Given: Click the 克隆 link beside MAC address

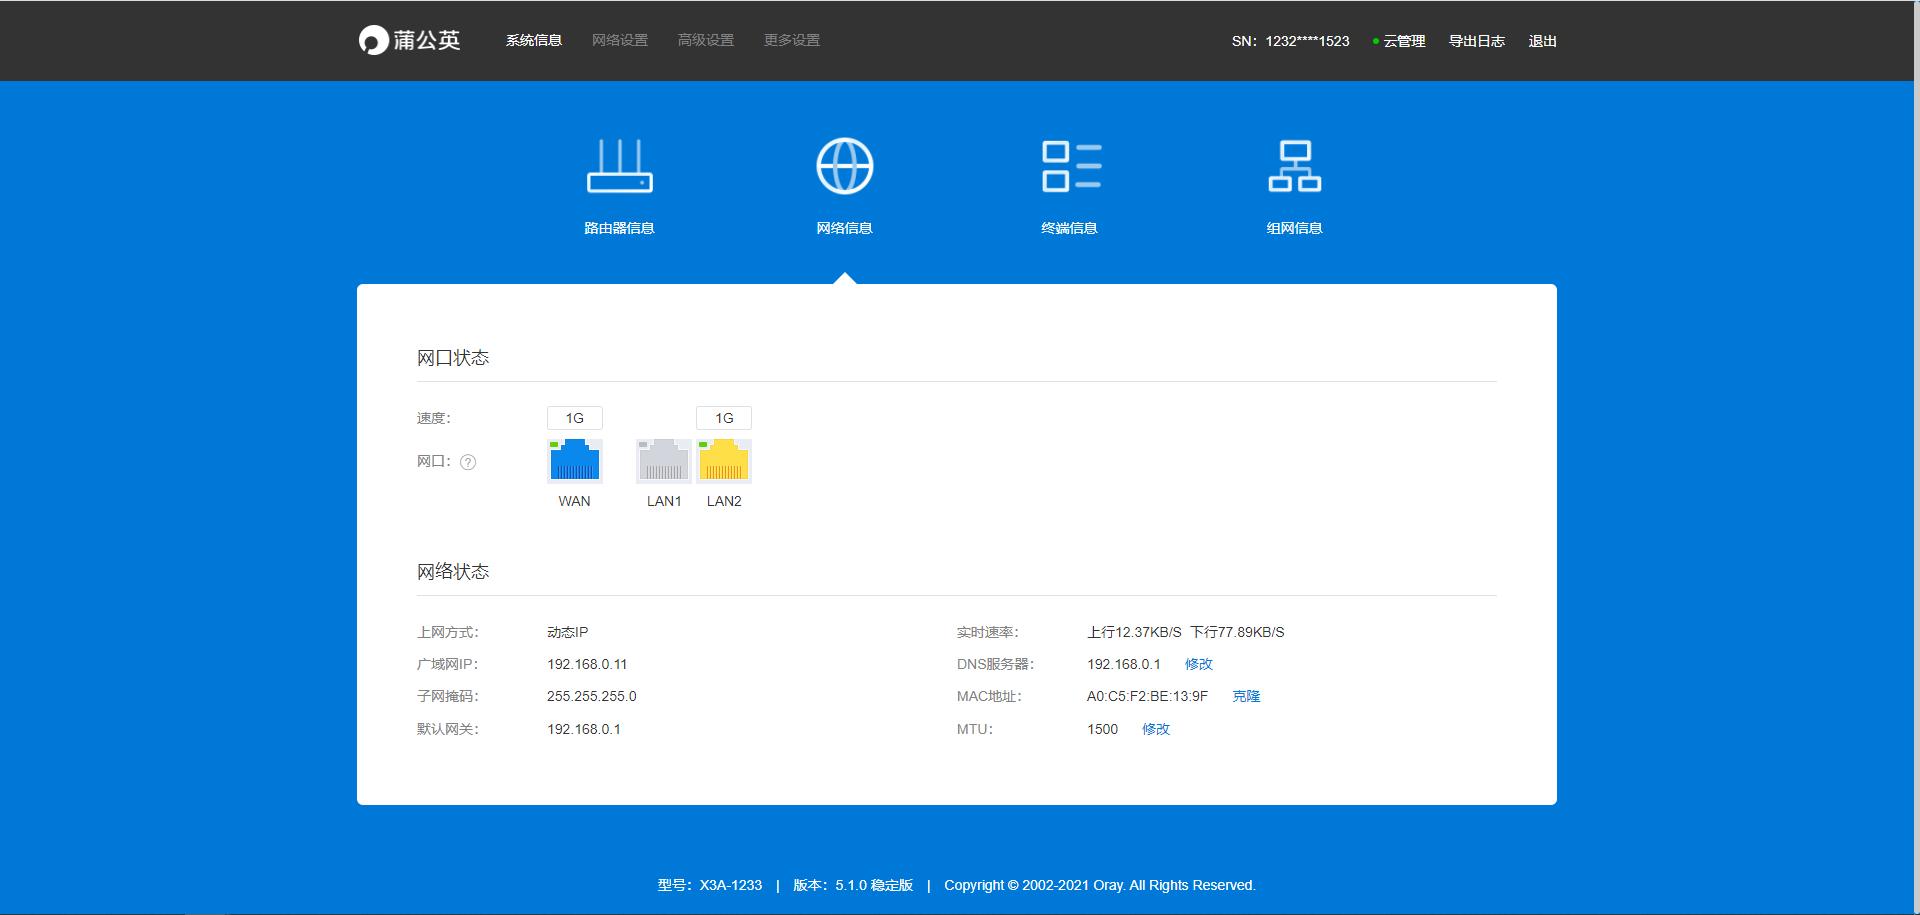Looking at the screenshot, I should (x=1247, y=696).
